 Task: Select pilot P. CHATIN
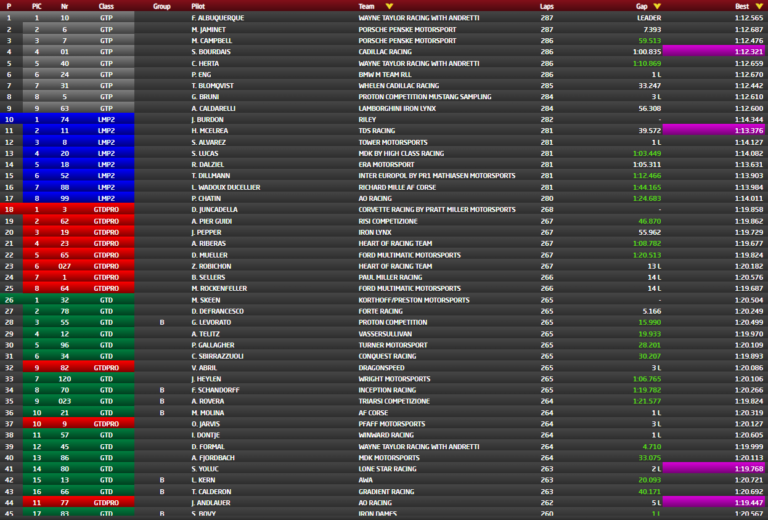(206, 198)
